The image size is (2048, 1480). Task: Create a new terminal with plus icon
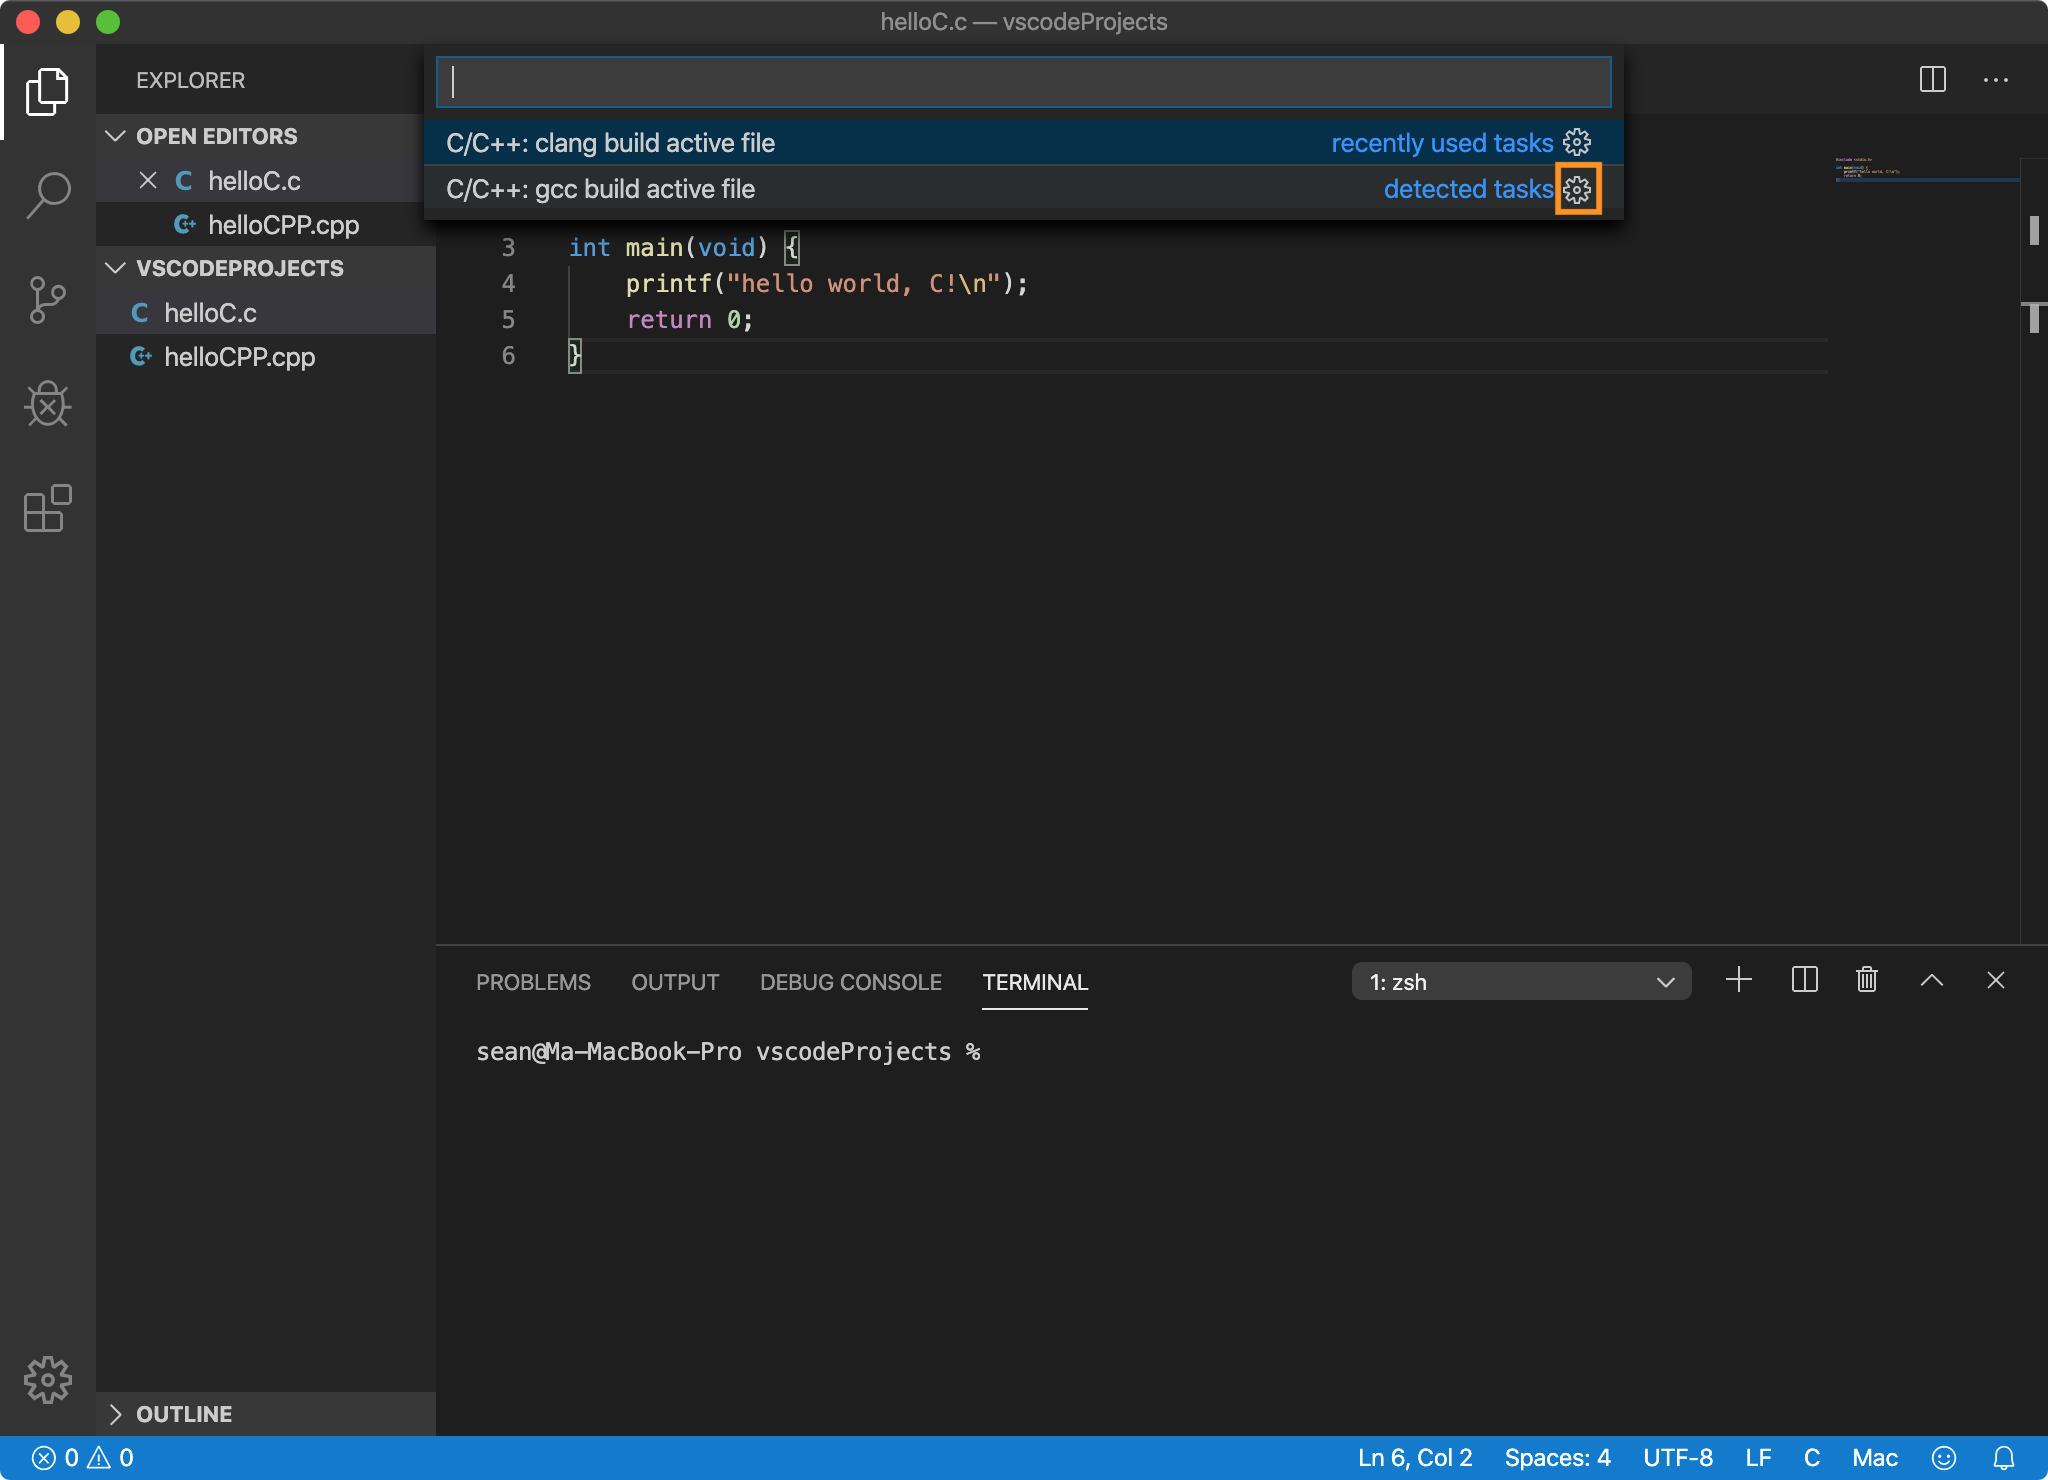1739,980
